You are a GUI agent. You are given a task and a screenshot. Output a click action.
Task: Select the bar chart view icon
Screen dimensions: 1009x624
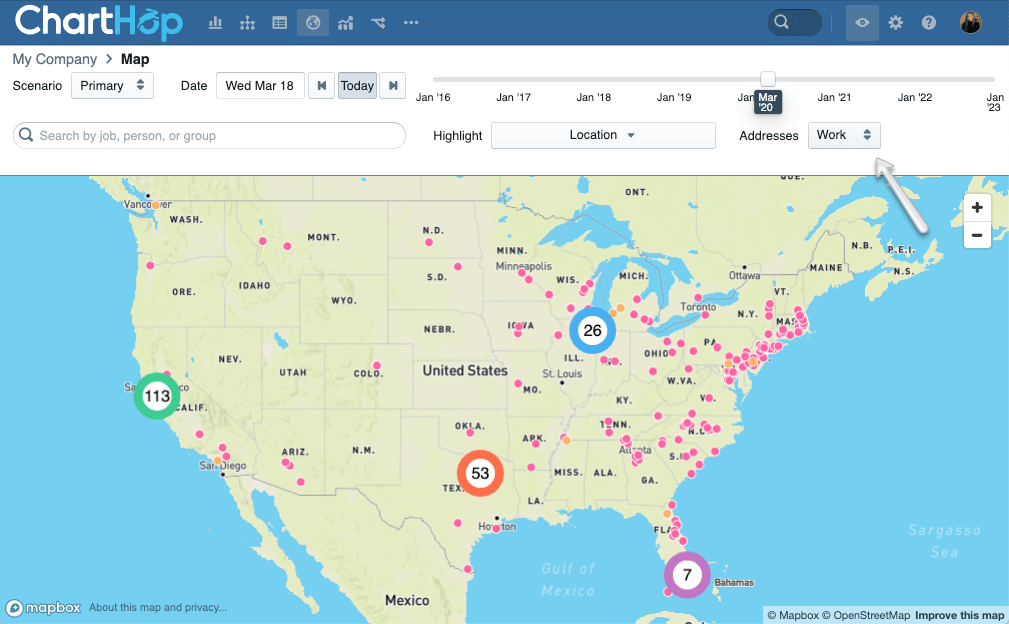pyautogui.click(x=215, y=21)
